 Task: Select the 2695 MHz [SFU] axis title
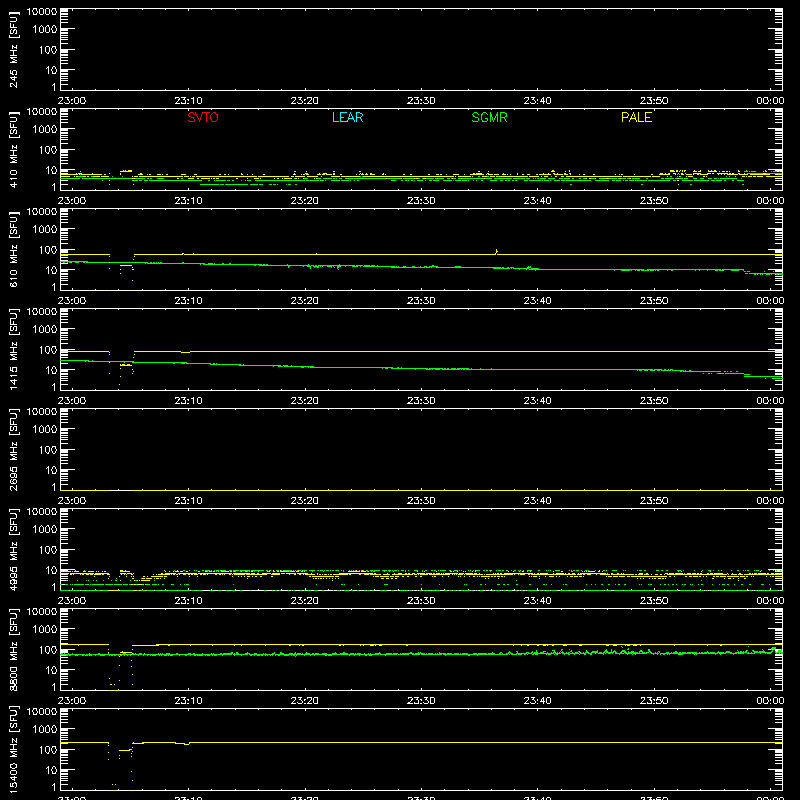point(13,449)
